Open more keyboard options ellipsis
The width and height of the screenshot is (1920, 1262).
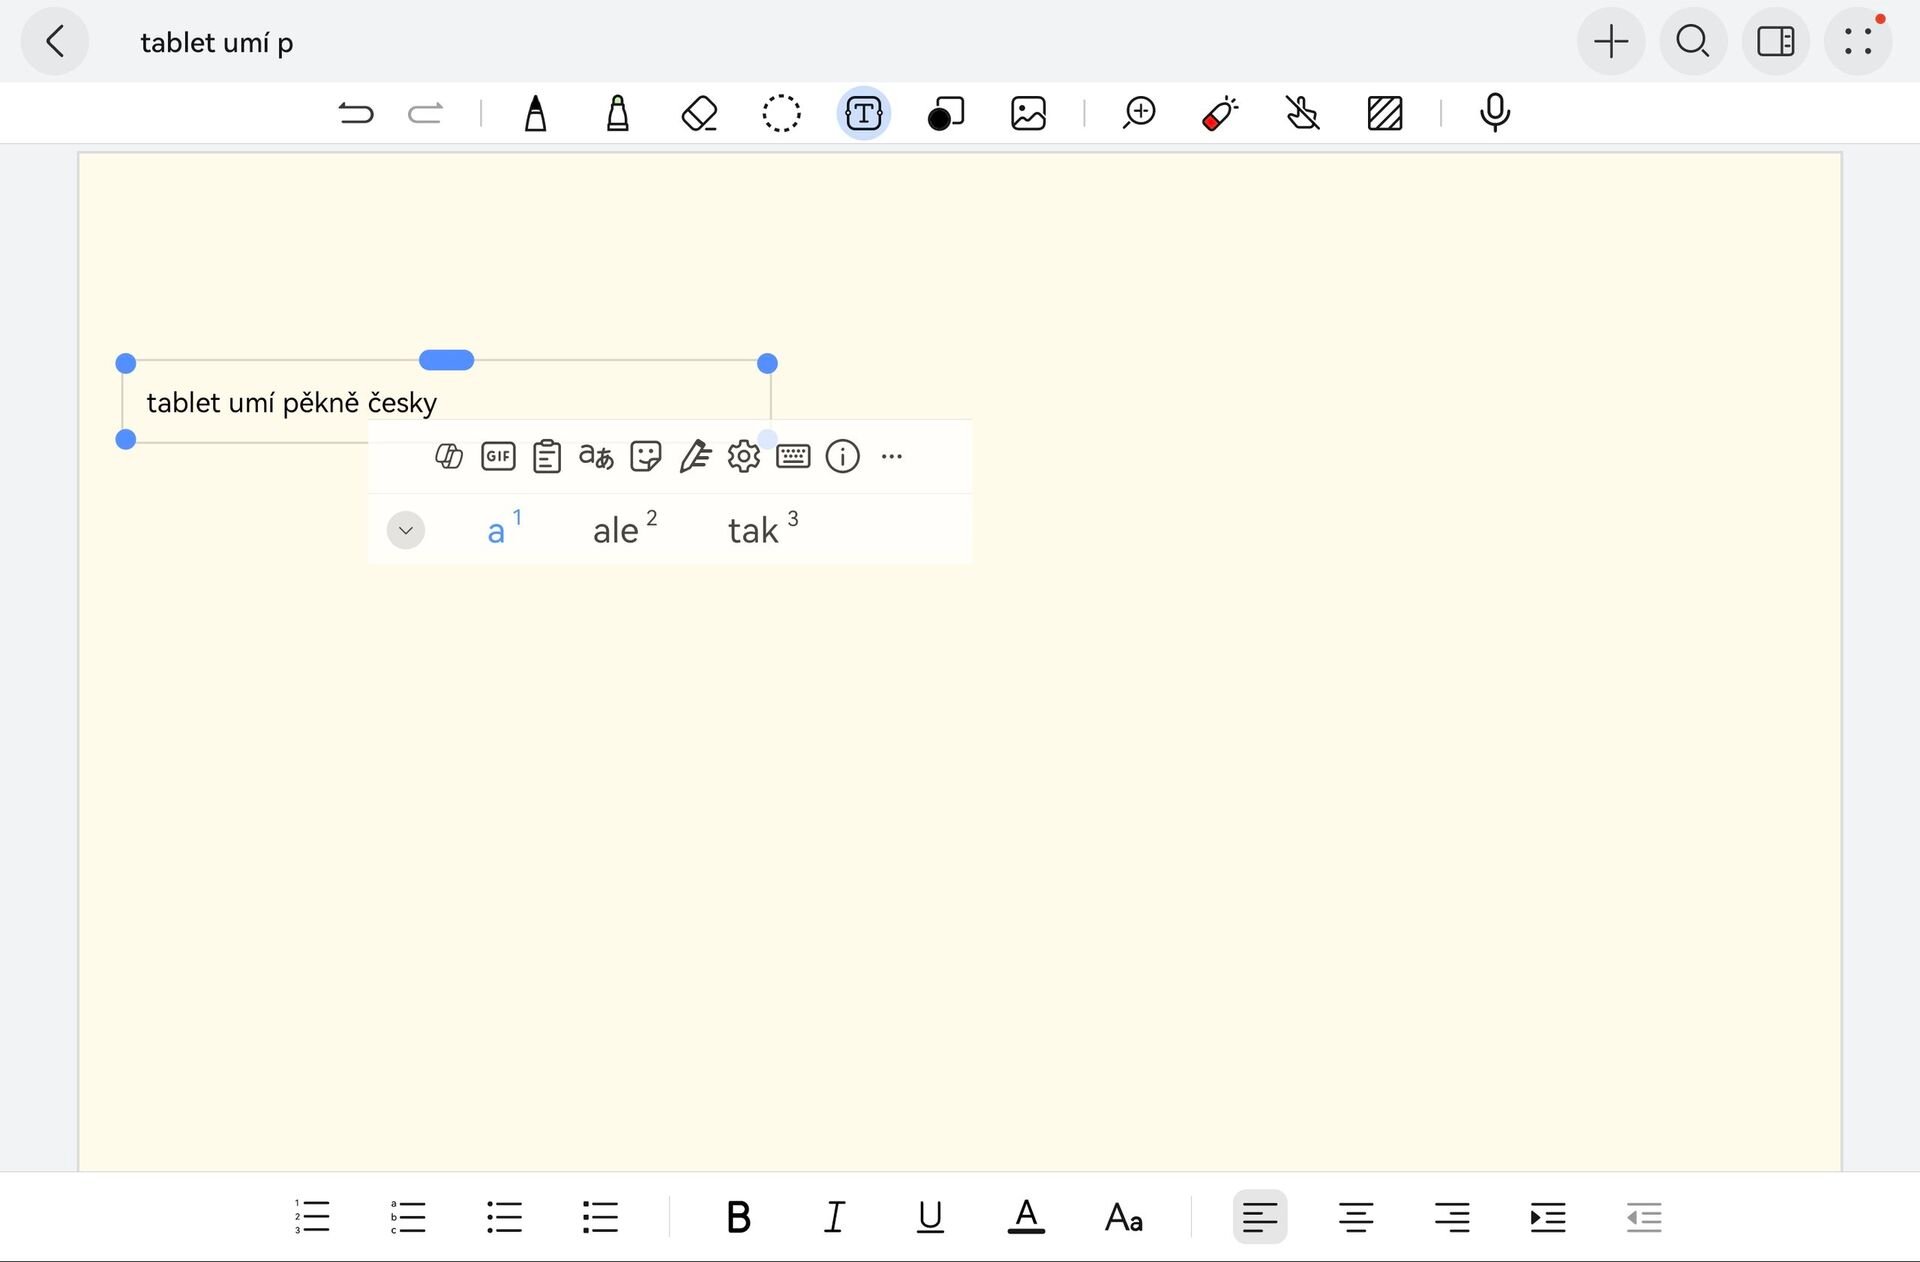(x=892, y=457)
